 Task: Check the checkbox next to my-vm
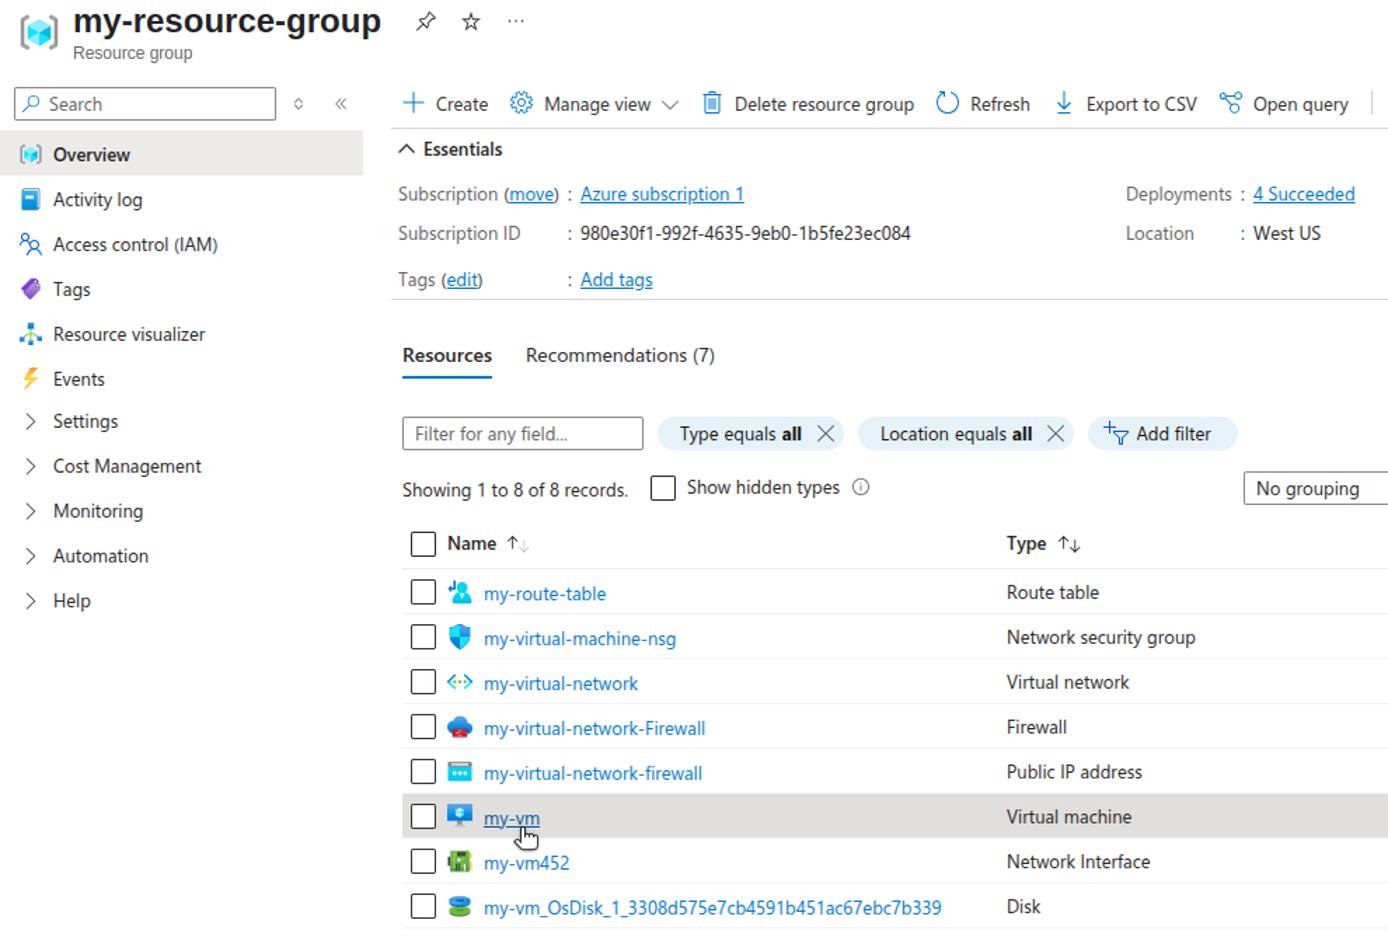point(422,816)
